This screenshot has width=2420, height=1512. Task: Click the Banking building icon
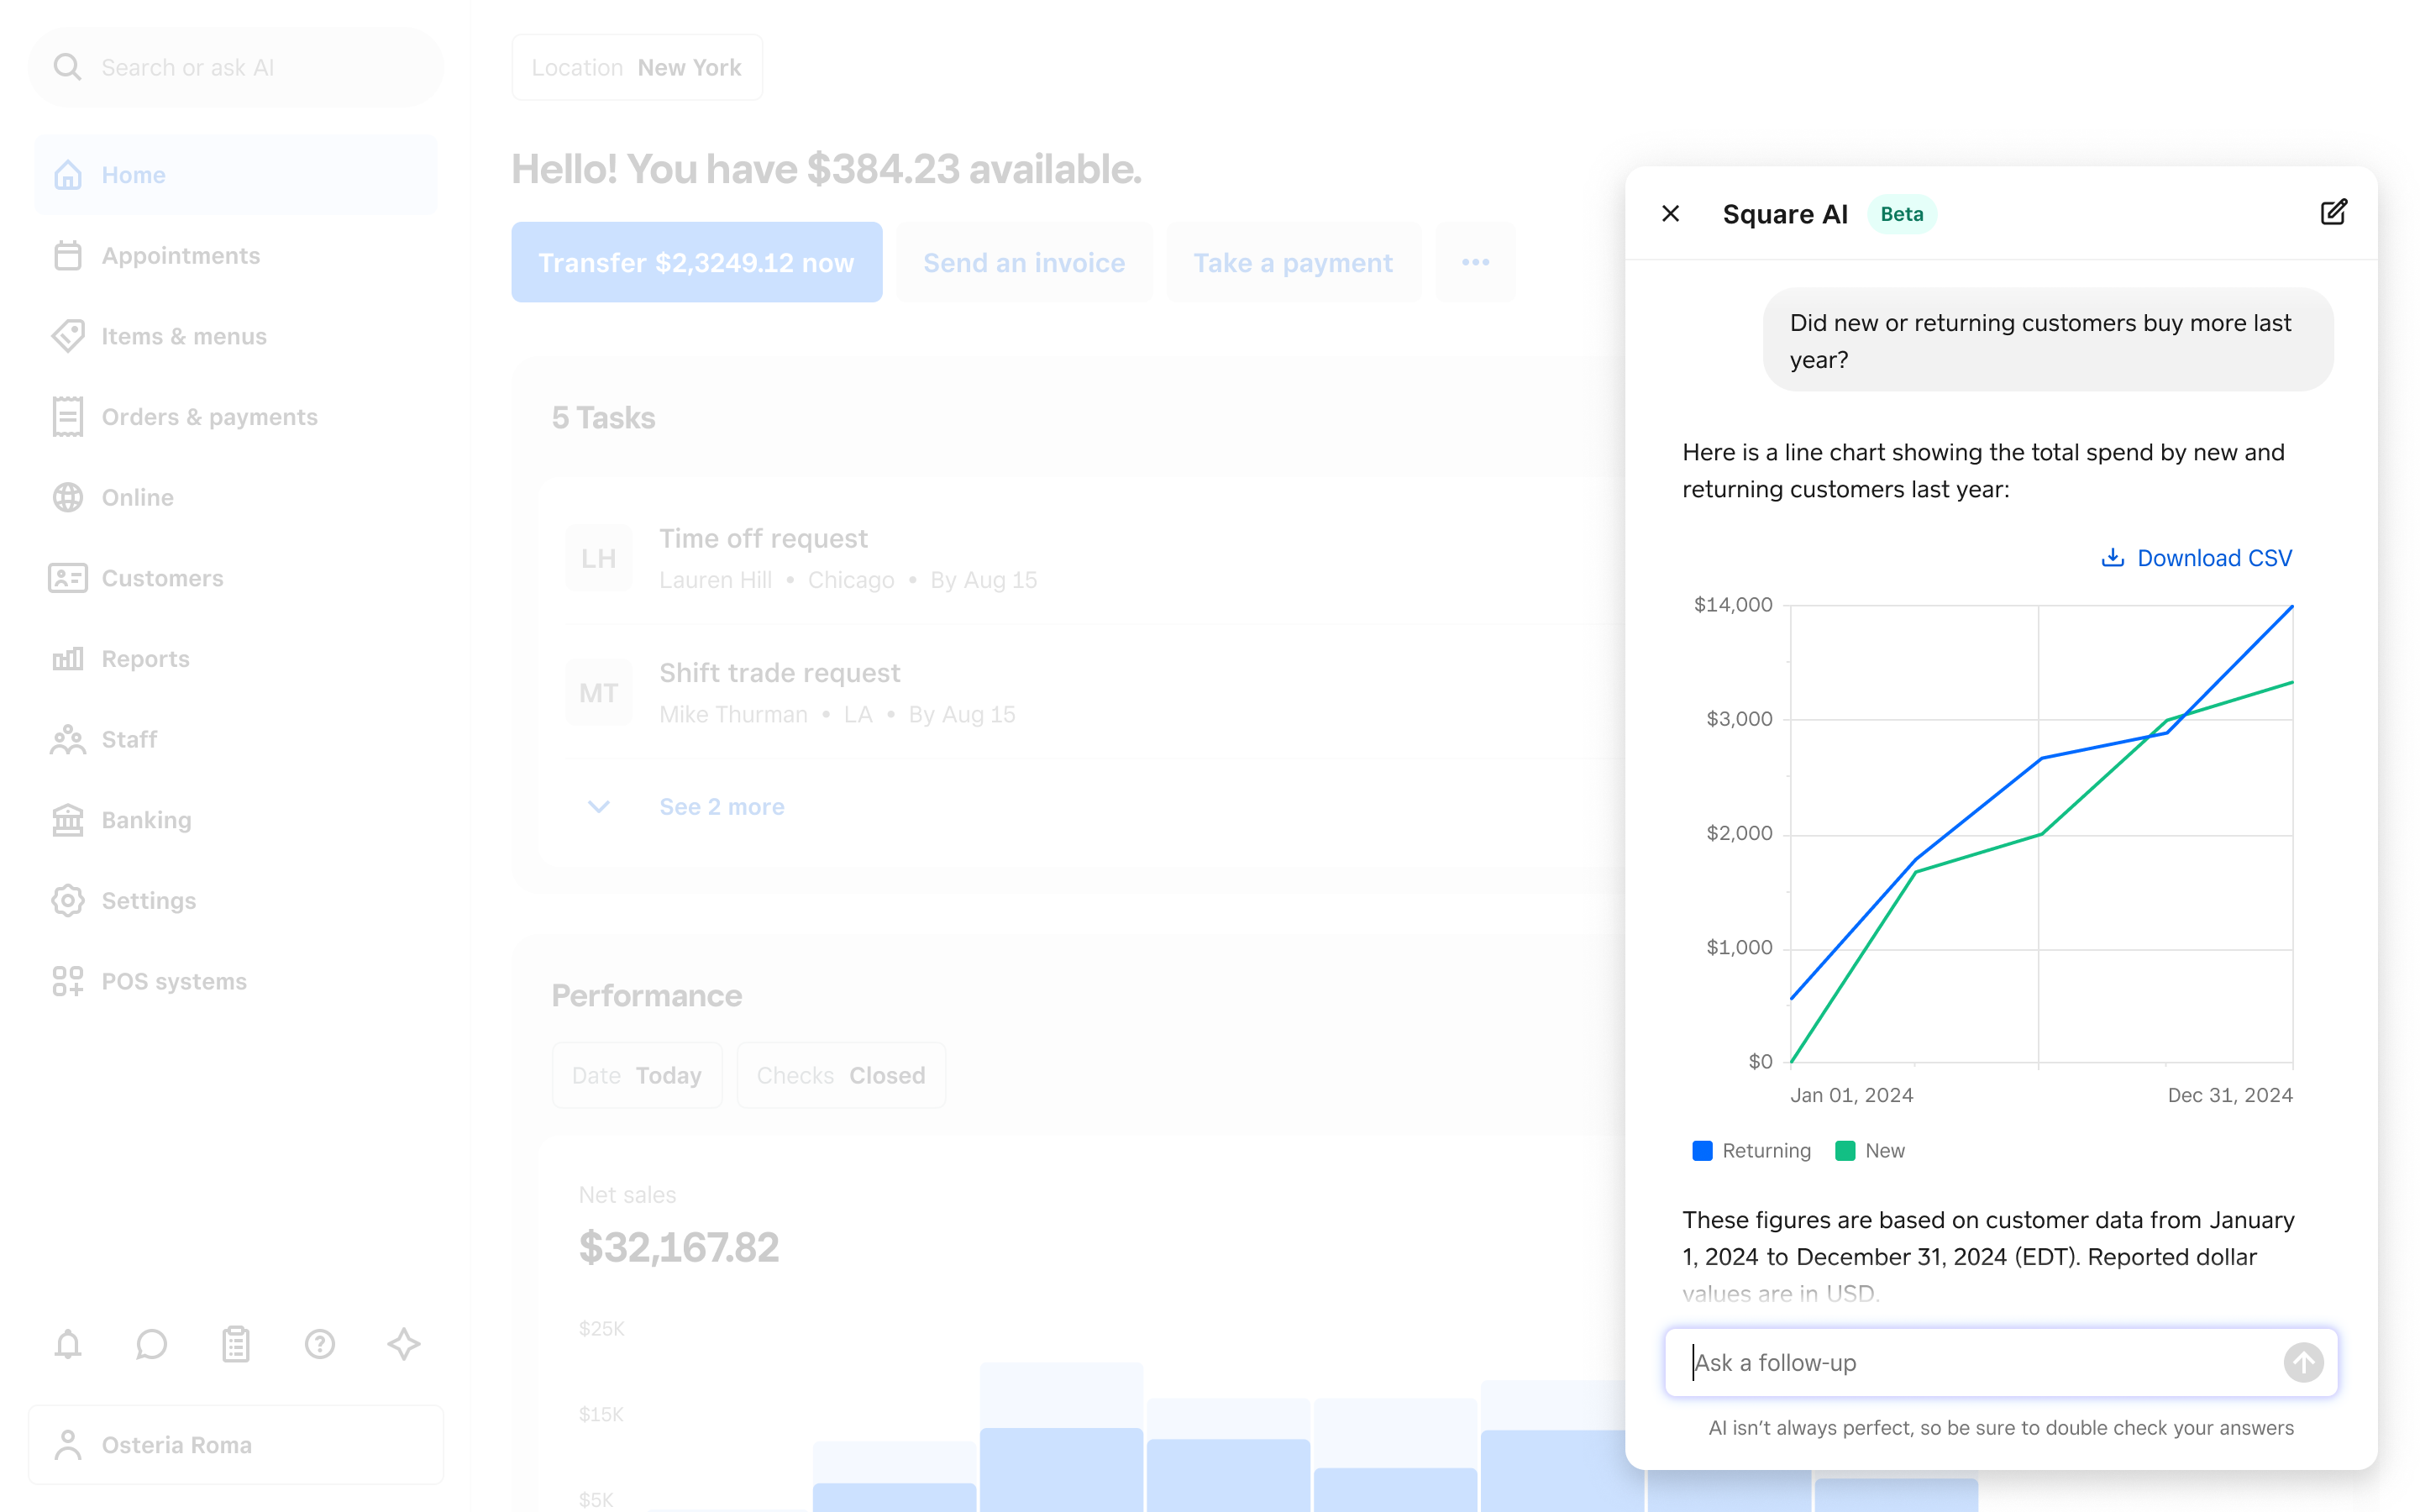pos(67,820)
